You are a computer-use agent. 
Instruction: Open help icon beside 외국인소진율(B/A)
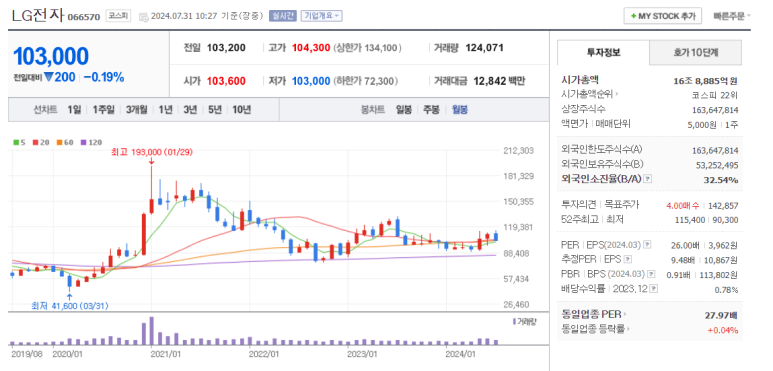point(648,179)
